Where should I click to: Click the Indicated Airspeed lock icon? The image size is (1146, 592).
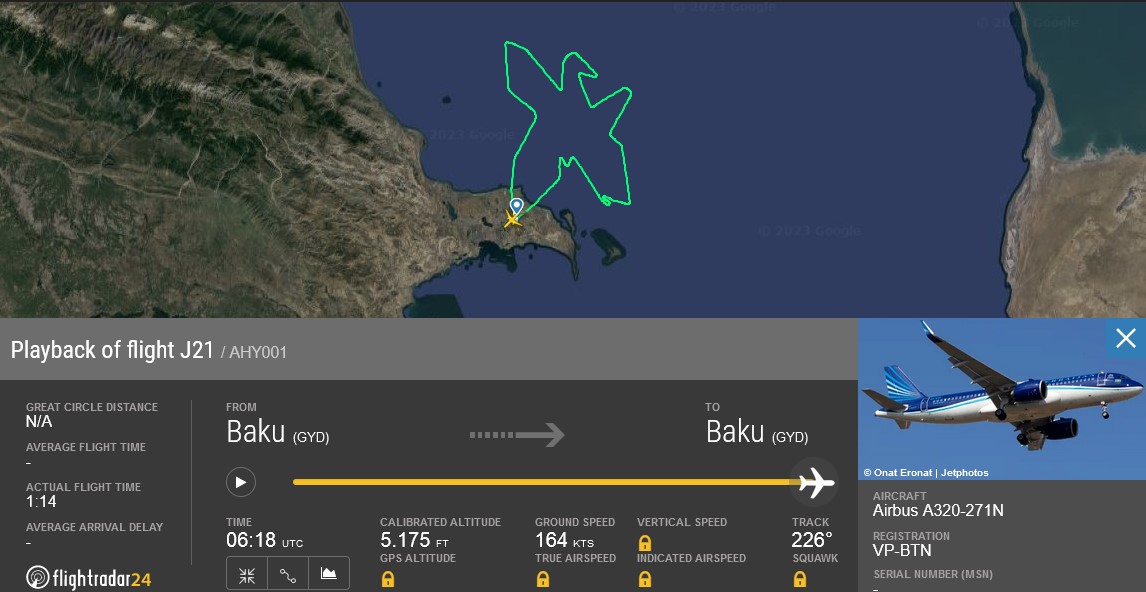point(645,580)
